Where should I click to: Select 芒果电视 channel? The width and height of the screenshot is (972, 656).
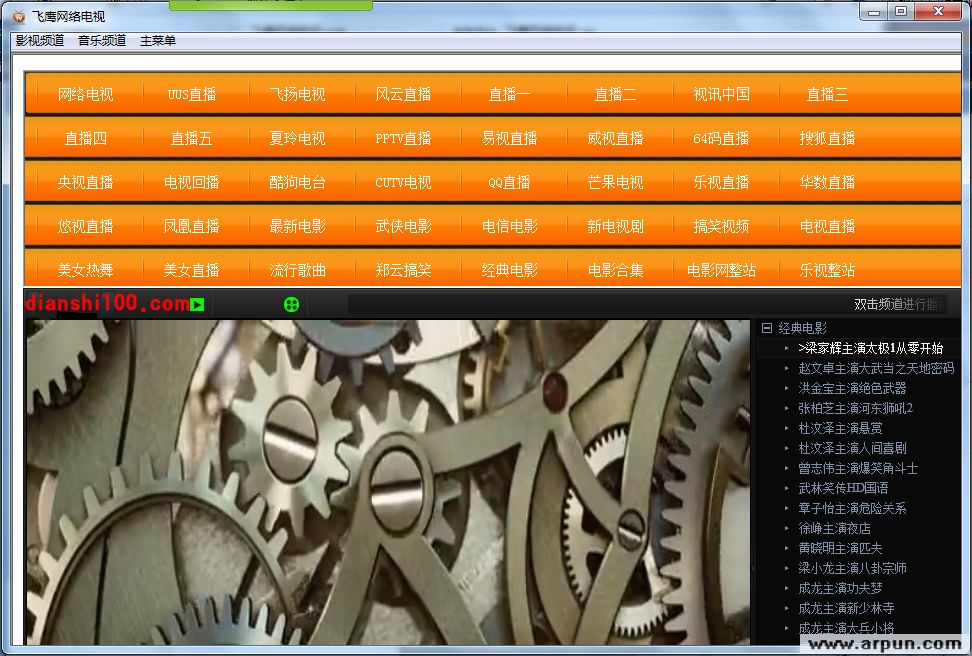[x=616, y=182]
